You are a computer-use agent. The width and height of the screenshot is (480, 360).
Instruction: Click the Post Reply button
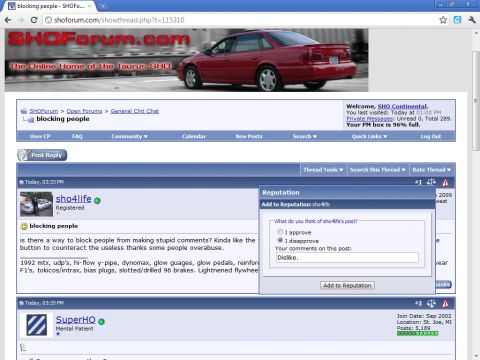[x=42, y=155]
